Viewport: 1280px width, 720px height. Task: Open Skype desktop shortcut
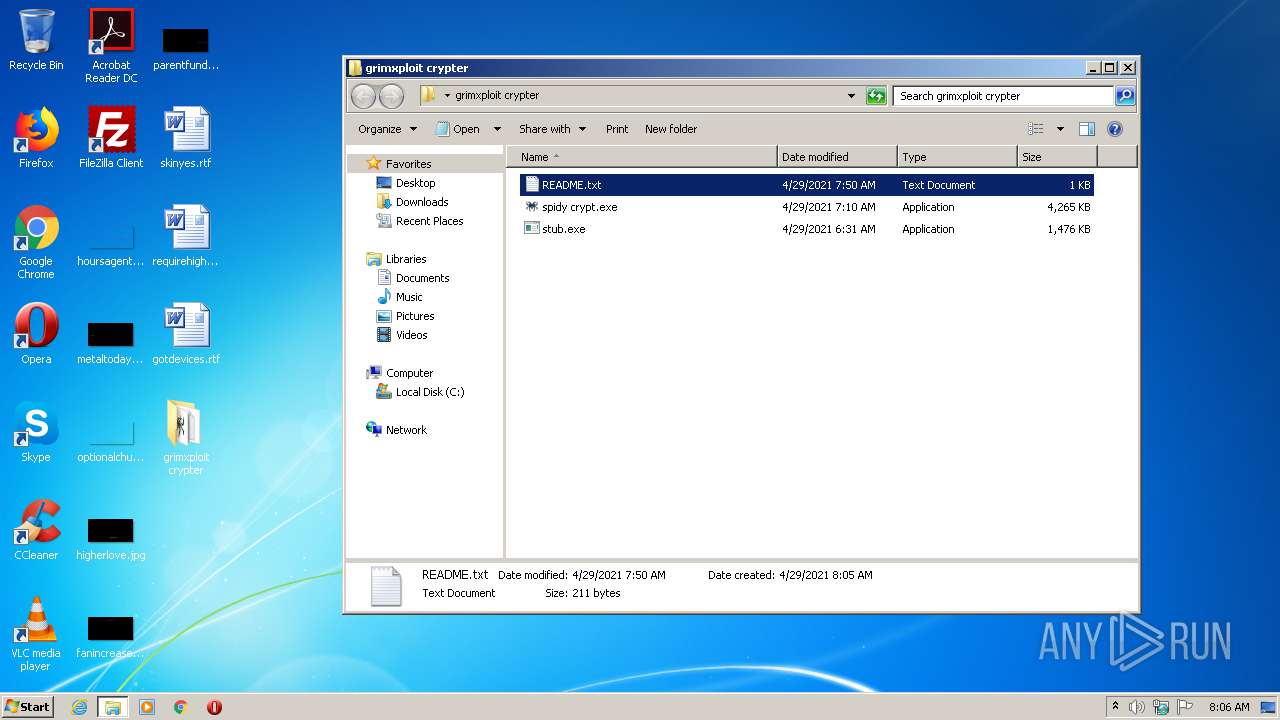(36, 432)
